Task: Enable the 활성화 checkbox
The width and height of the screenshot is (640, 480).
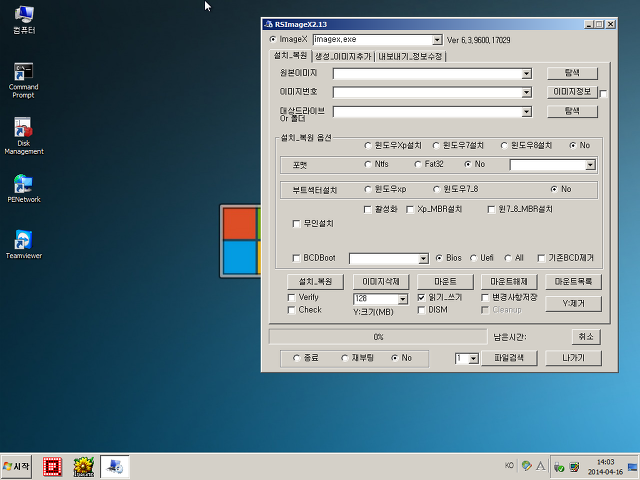Action: point(367,210)
